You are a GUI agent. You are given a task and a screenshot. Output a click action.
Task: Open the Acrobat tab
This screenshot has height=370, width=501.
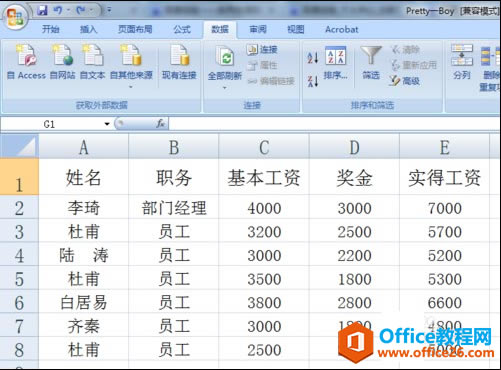pos(342,30)
